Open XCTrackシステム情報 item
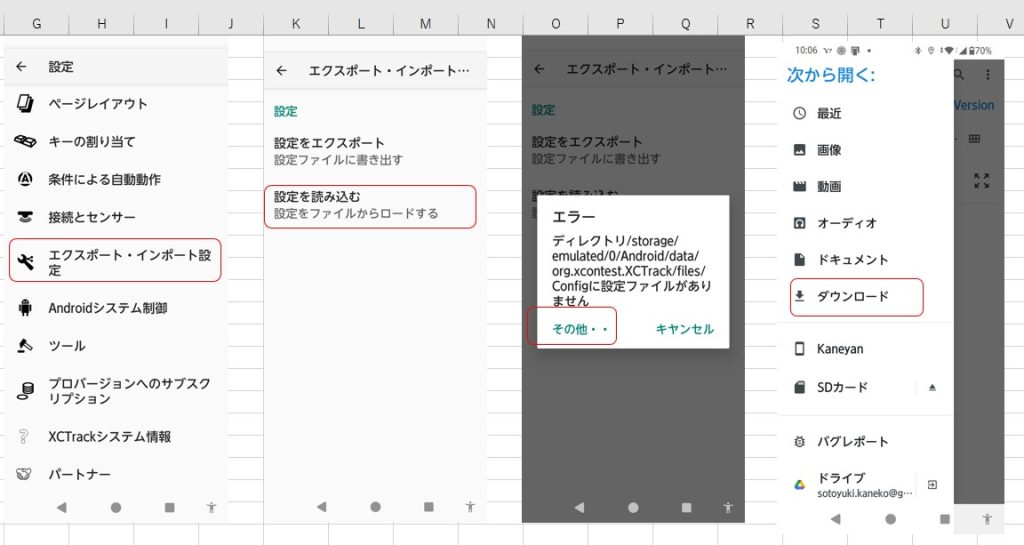The height and width of the screenshot is (545, 1024). tap(109, 437)
